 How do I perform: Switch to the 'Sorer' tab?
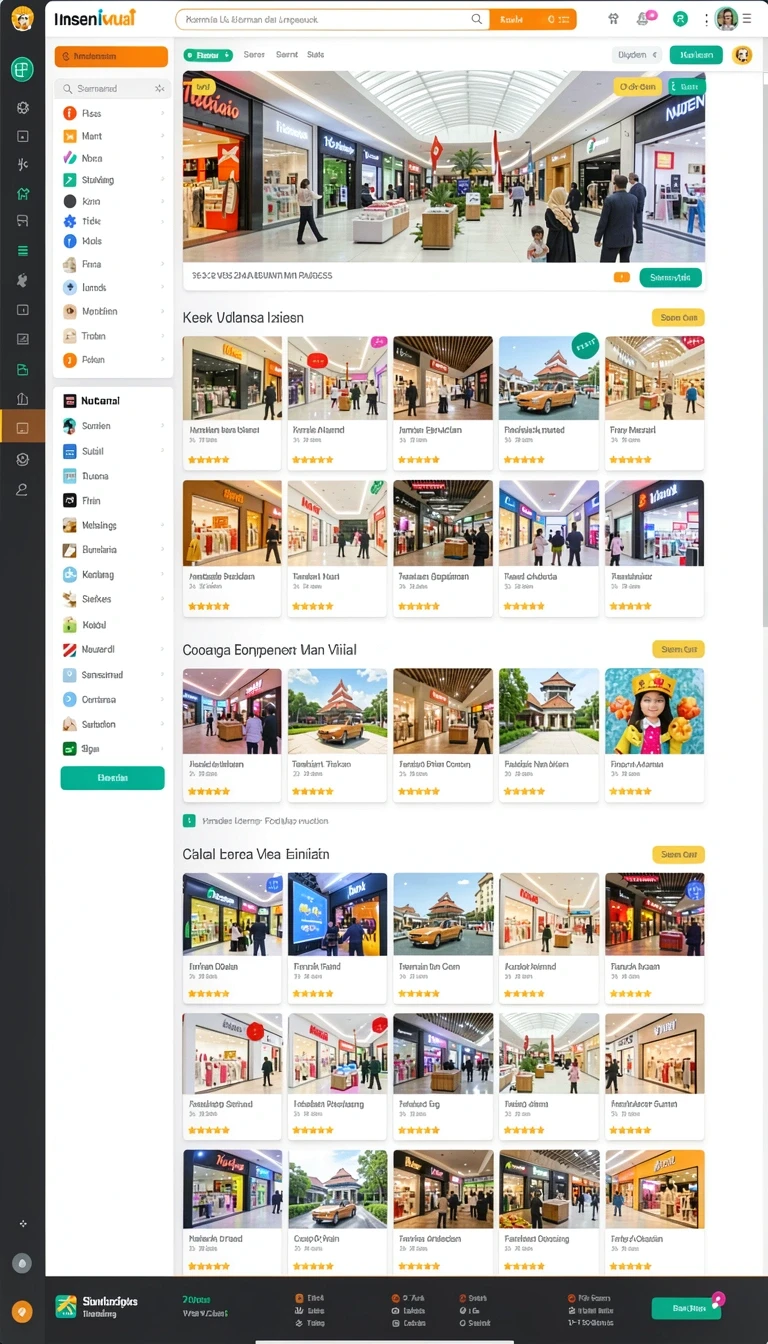254,55
